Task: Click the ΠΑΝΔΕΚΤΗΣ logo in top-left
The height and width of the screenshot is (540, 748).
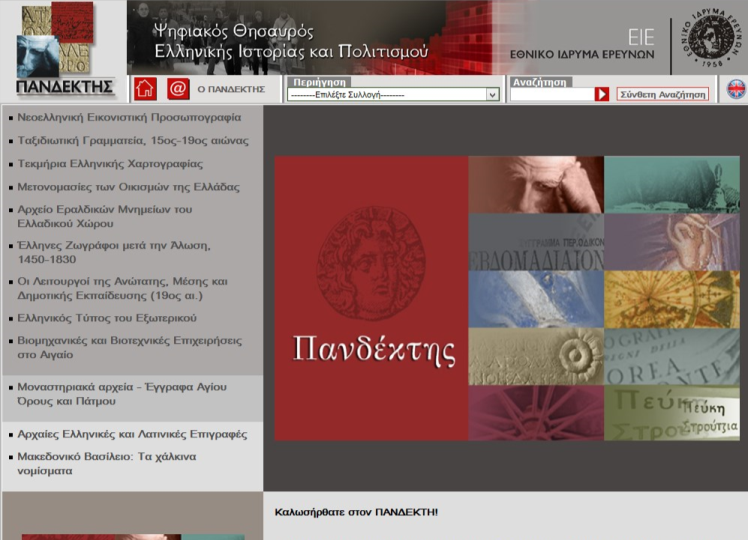Action: pos(64,51)
